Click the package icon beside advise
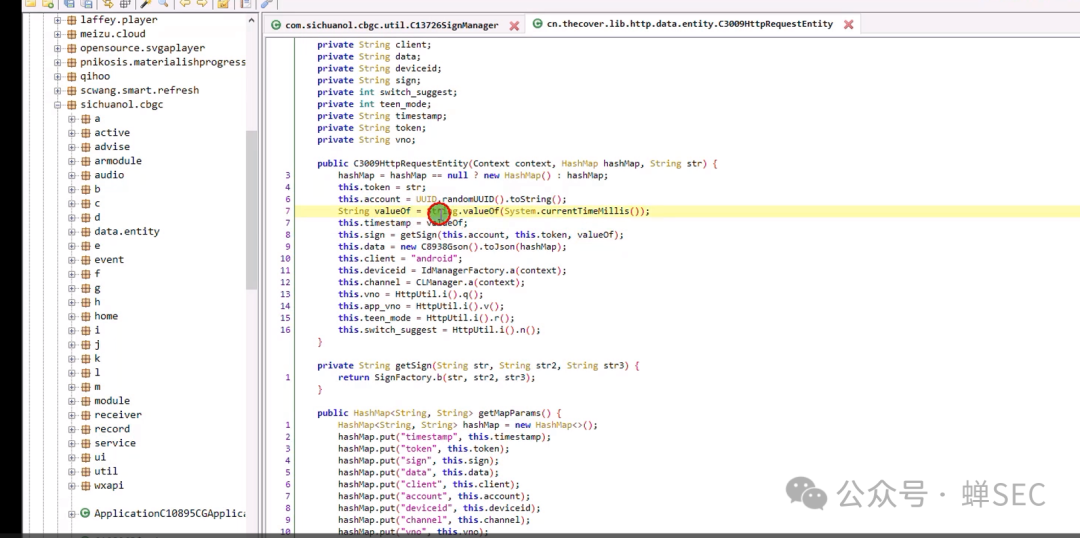The height and width of the screenshot is (538, 1080). [85, 147]
